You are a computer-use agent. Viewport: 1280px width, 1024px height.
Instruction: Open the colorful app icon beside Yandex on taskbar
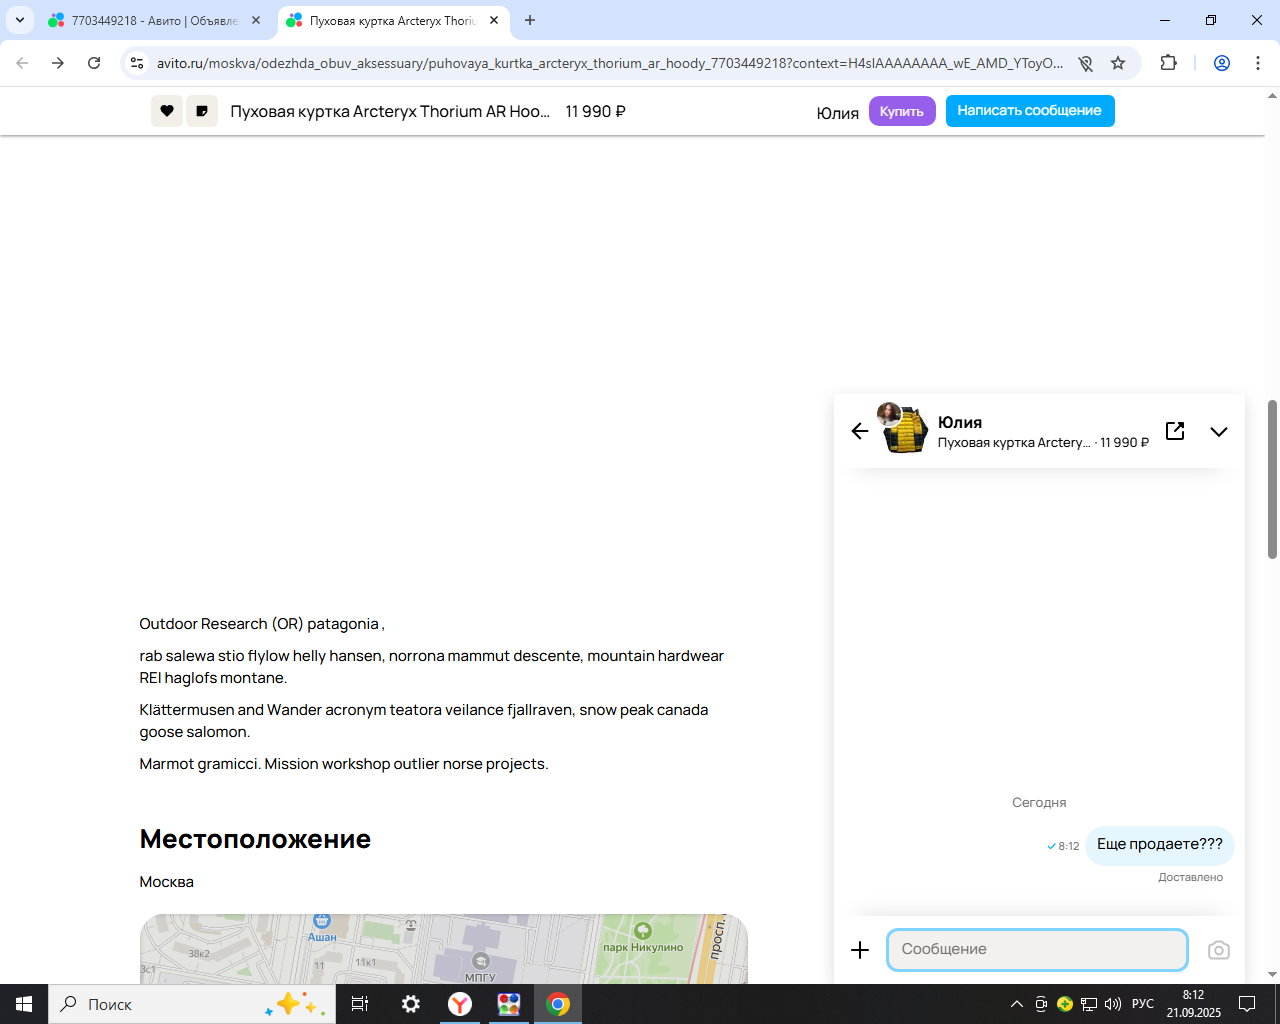click(x=509, y=1004)
